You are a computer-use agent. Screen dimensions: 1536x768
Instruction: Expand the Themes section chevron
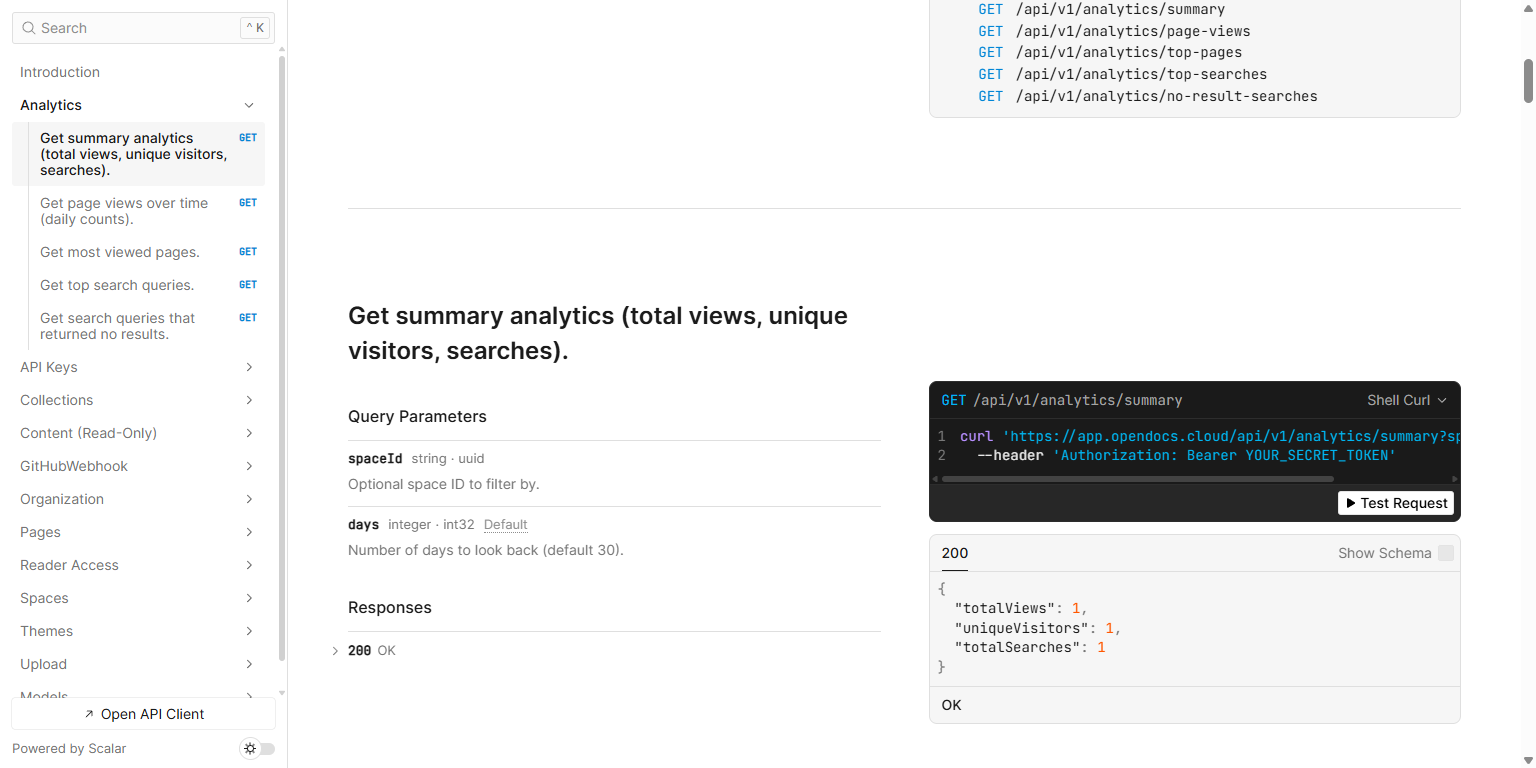249,631
